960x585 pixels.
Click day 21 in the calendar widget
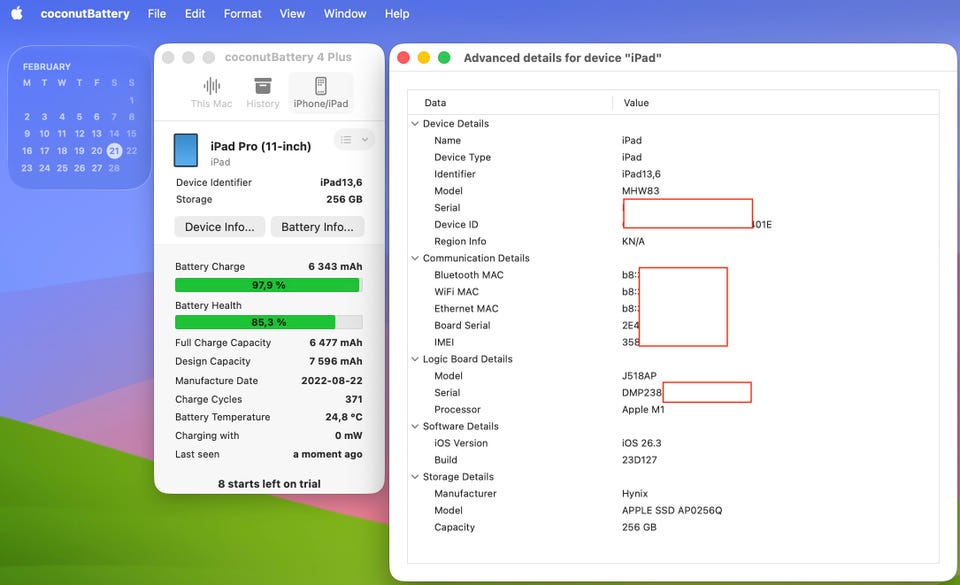114,151
